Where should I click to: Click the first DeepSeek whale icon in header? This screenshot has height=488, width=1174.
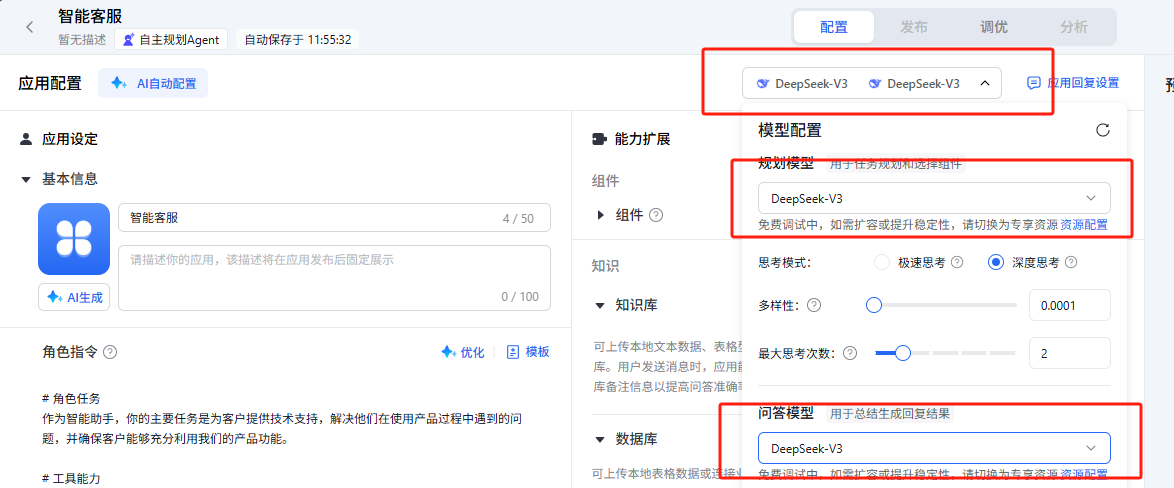tap(763, 84)
